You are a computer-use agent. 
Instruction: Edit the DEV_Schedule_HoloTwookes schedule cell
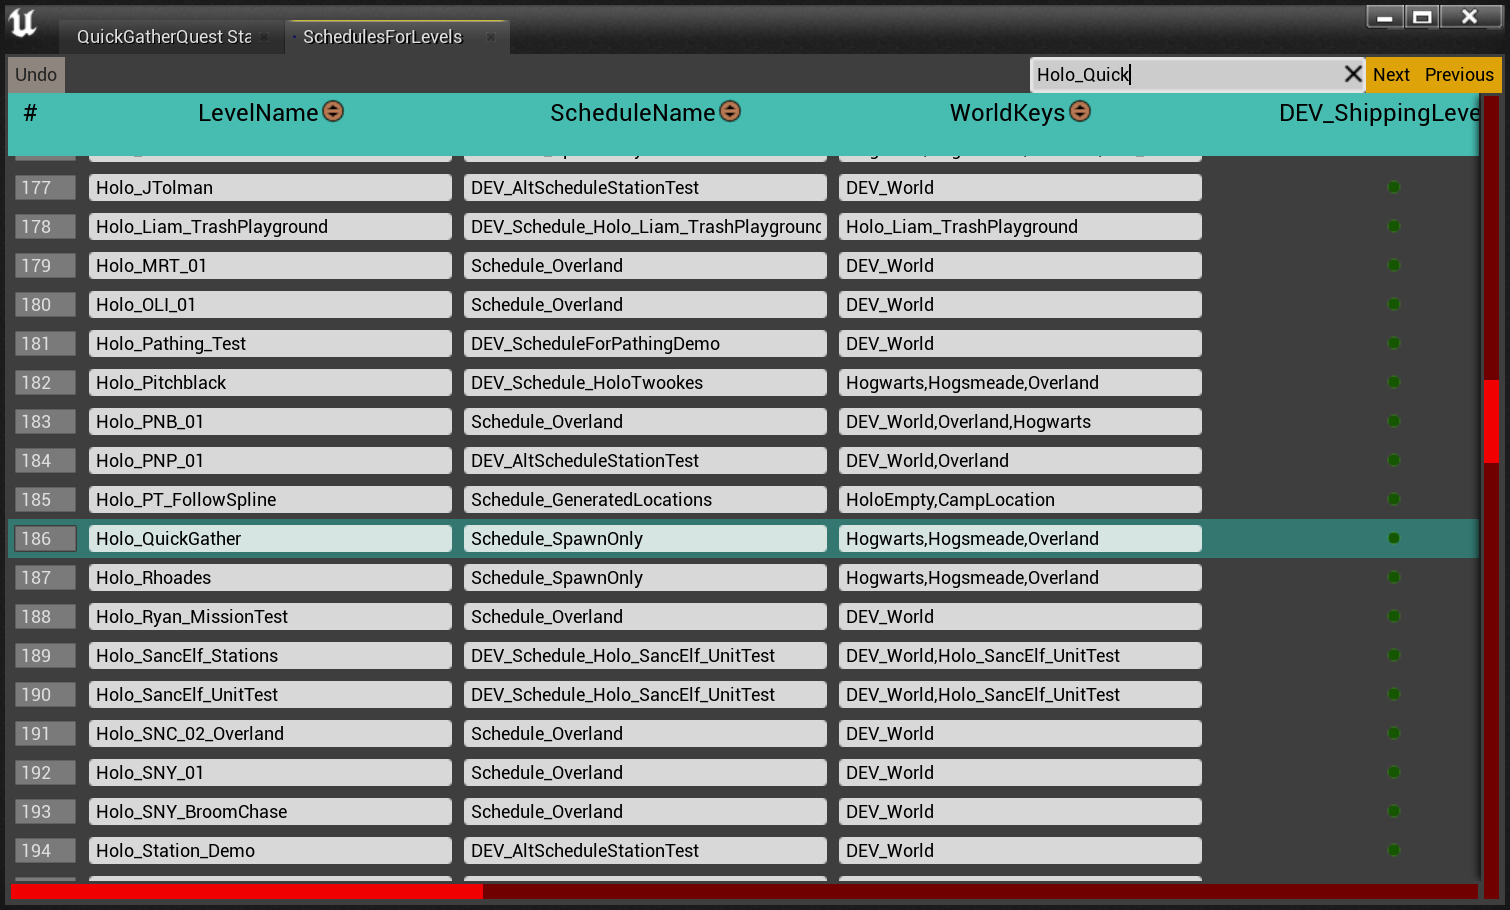pos(645,382)
